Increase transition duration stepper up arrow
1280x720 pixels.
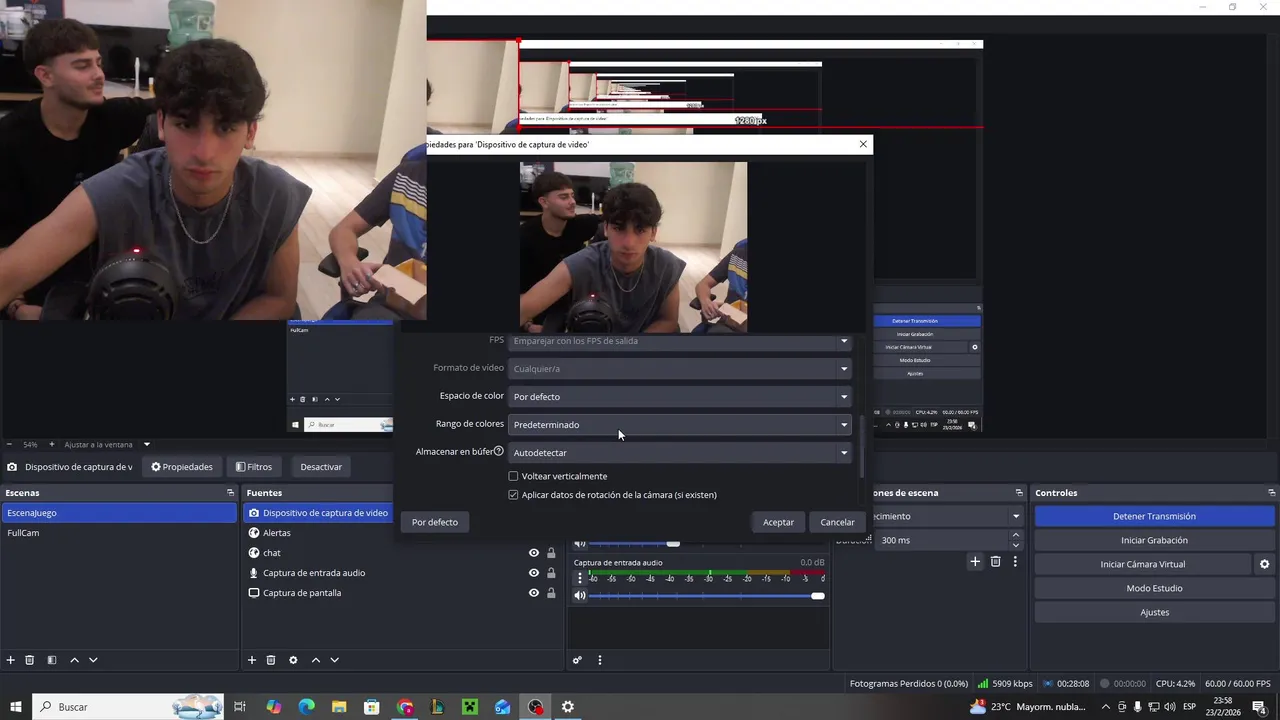point(1016,535)
